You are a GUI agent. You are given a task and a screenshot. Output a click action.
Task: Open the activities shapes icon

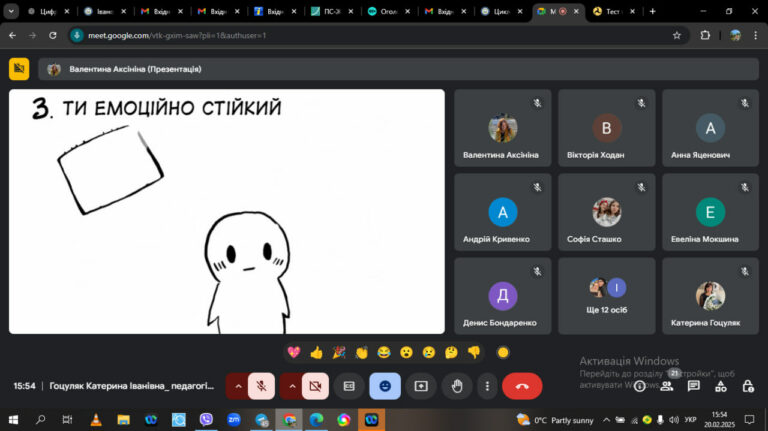click(720, 386)
